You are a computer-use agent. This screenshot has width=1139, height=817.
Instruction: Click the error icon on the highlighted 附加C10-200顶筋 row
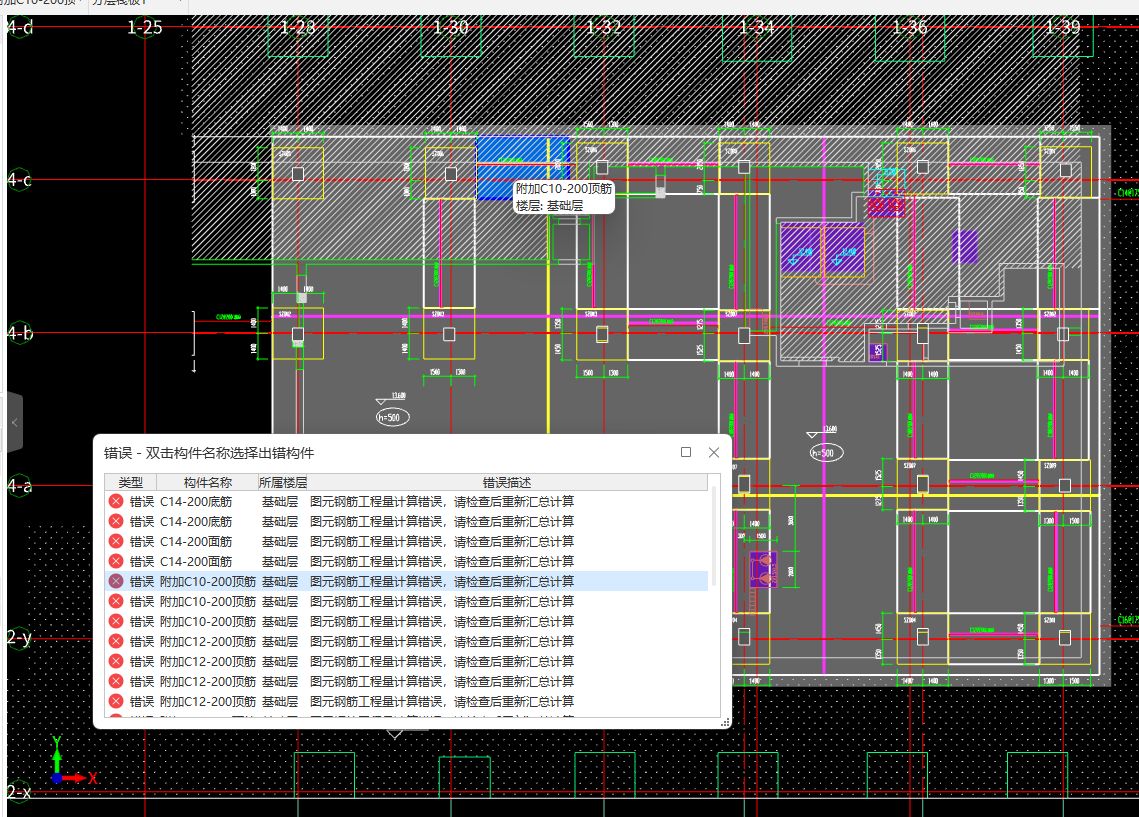coord(116,581)
